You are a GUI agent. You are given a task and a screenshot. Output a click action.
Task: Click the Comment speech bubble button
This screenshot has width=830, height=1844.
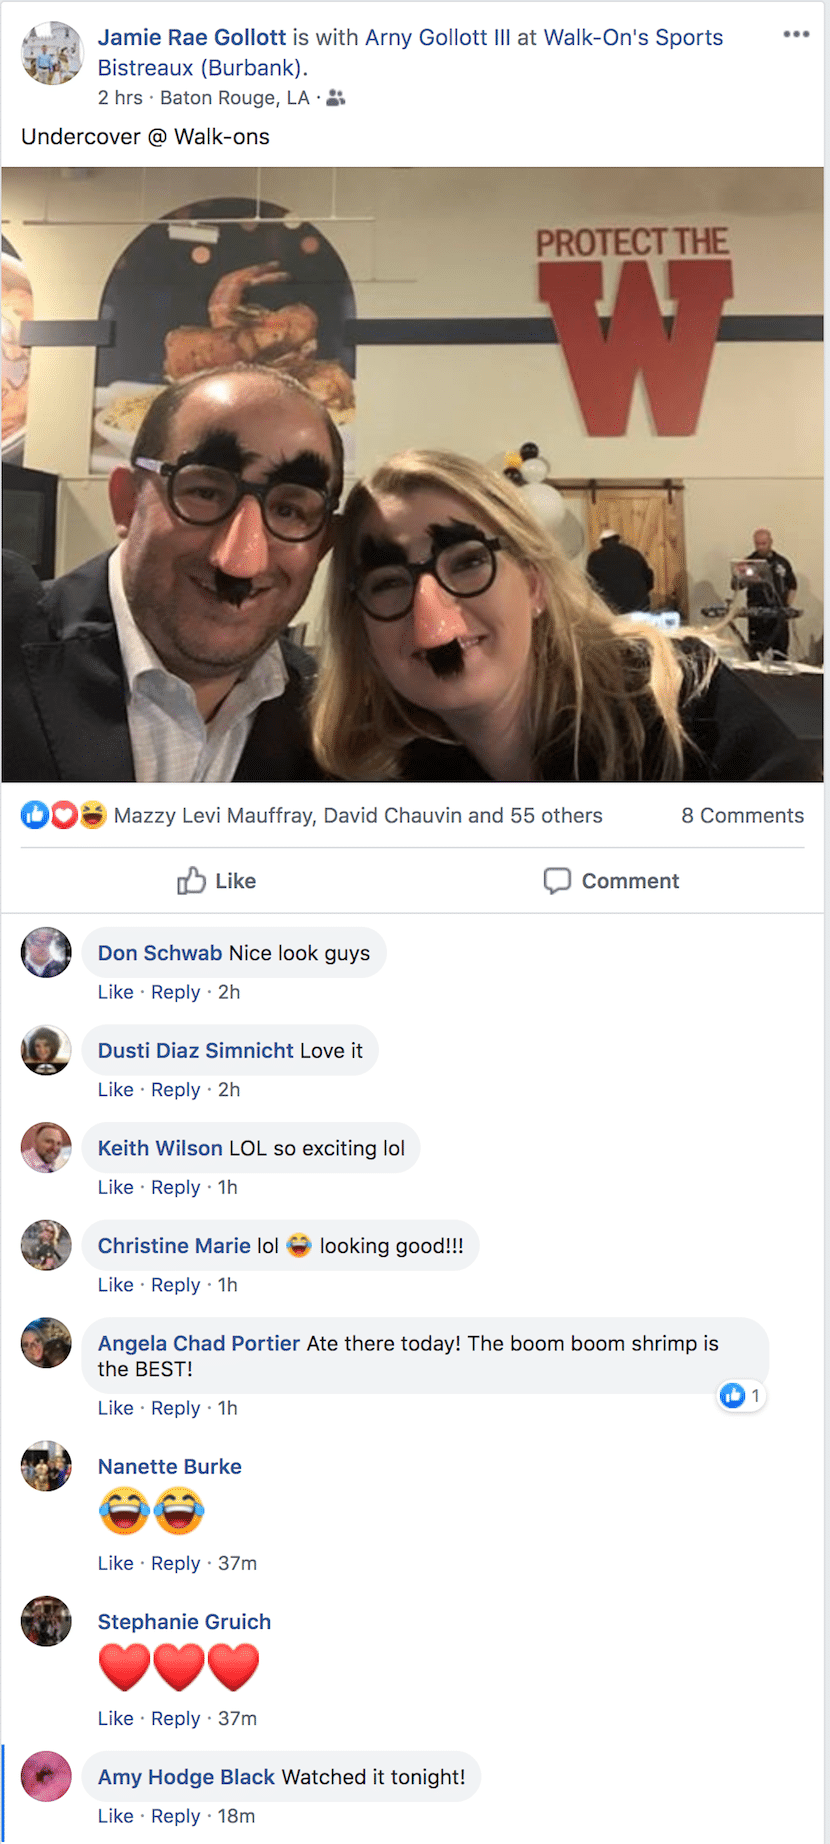point(611,881)
